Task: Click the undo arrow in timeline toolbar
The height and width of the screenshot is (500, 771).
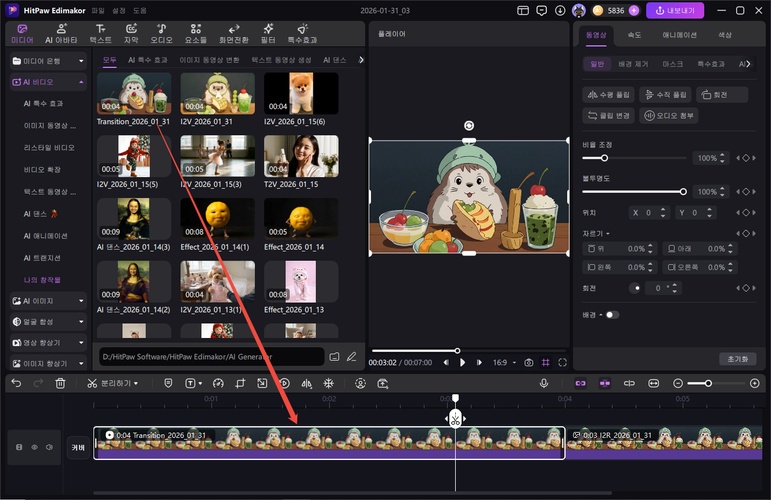Action: tap(16, 383)
